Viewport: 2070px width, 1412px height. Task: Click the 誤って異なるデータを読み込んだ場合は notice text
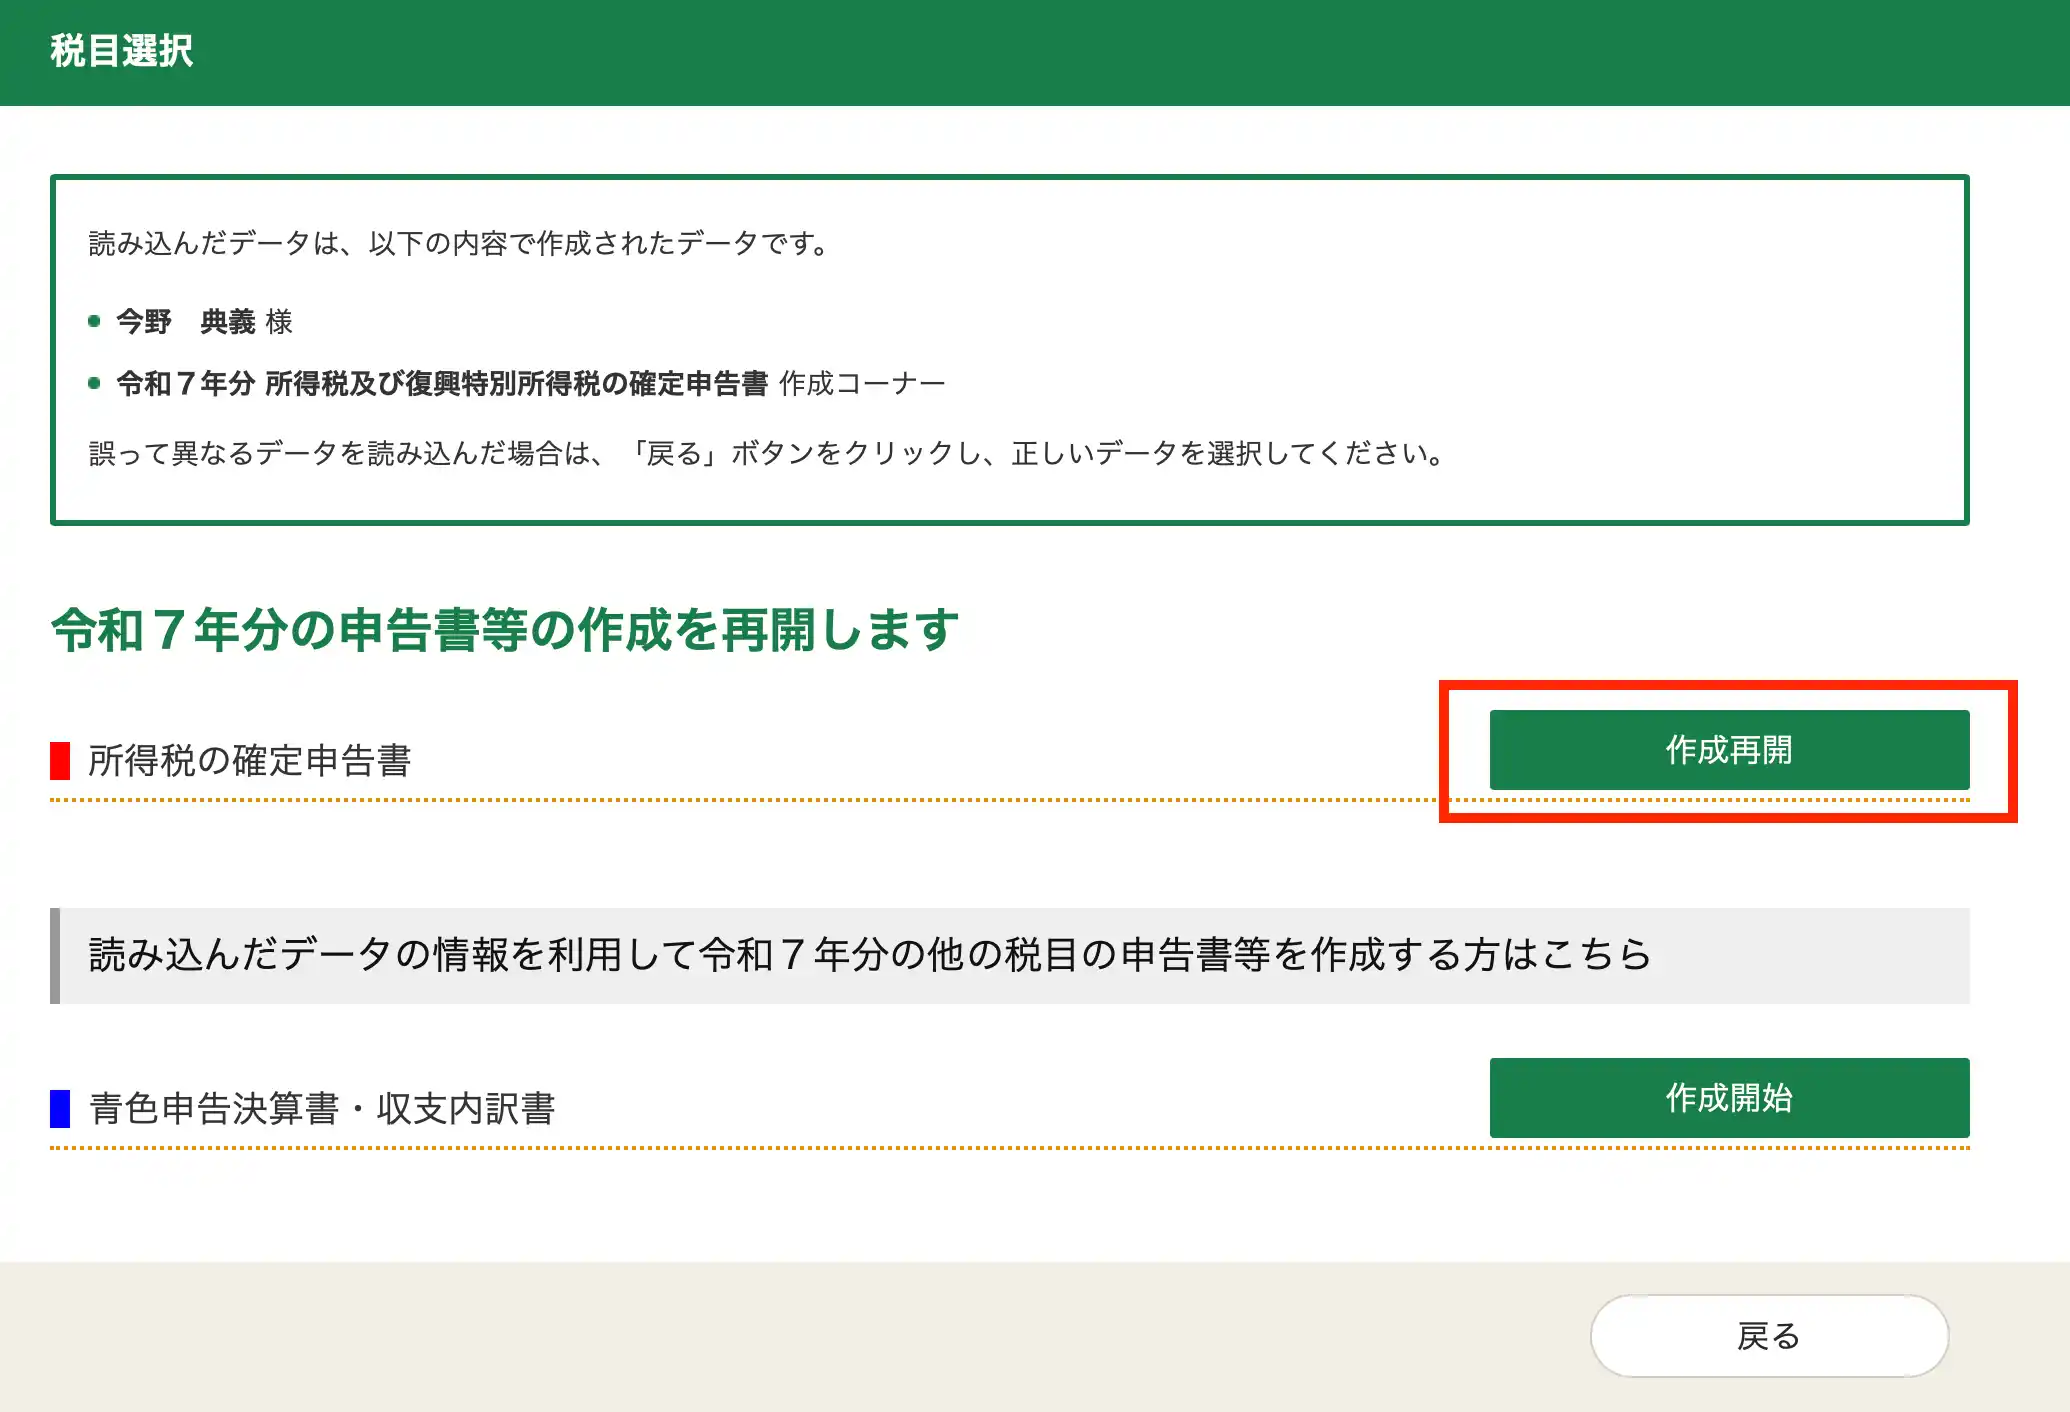tap(766, 454)
